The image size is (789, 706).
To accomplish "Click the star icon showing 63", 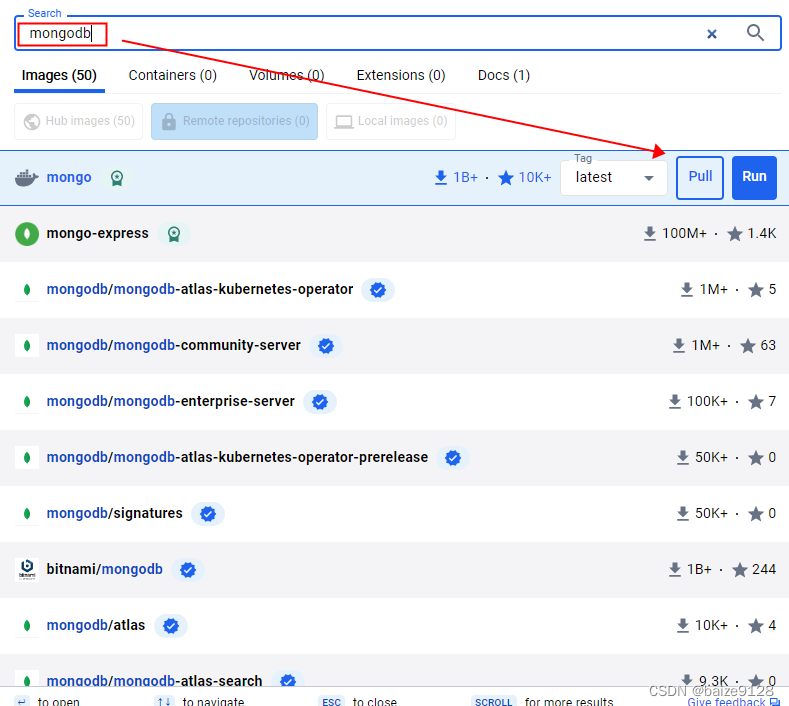I will pos(748,346).
